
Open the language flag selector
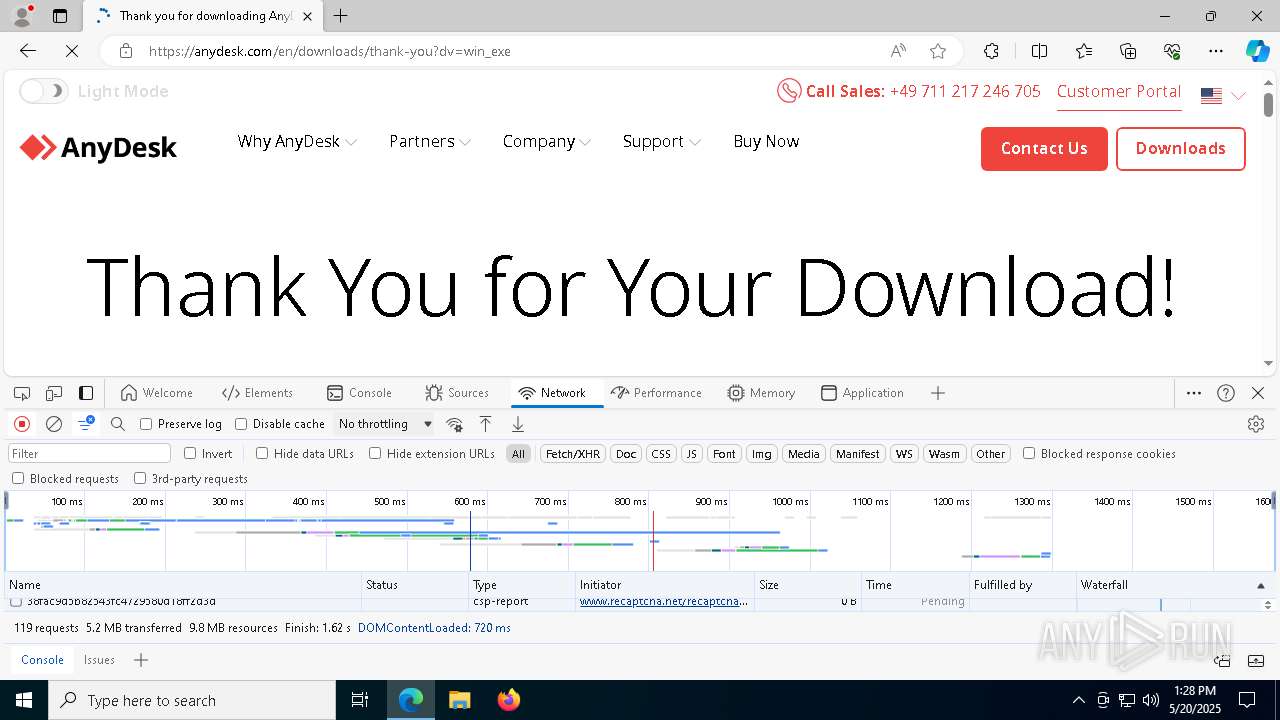pyautogui.click(x=1223, y=96)
